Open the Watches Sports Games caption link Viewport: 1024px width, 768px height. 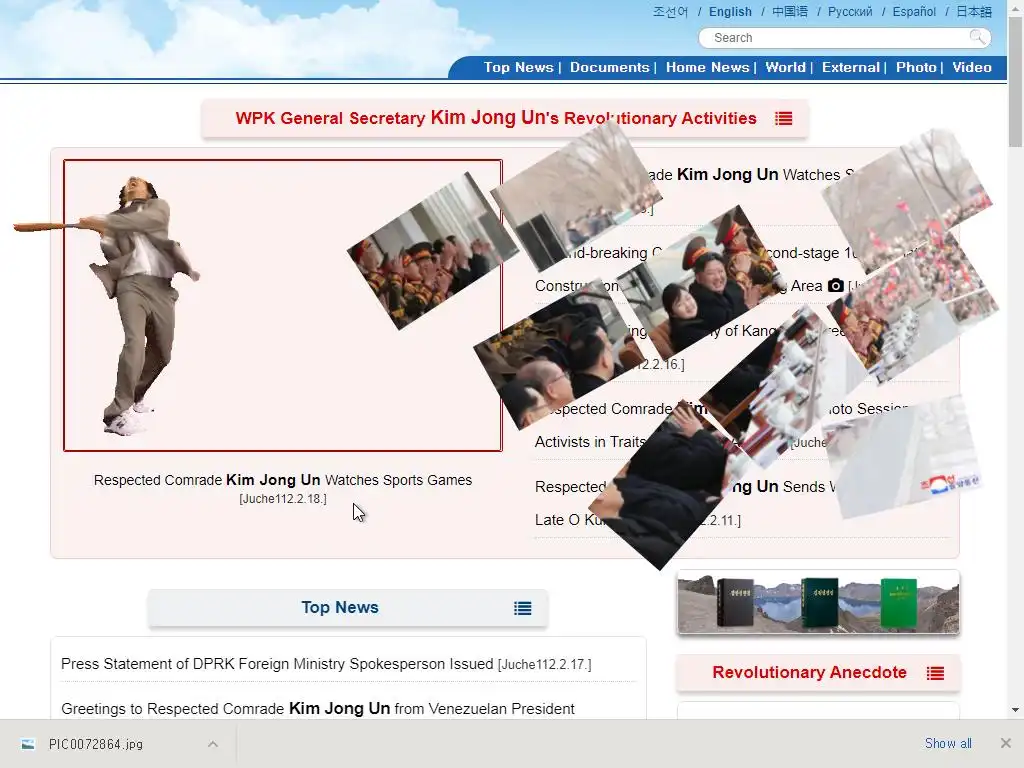(283, 480)
